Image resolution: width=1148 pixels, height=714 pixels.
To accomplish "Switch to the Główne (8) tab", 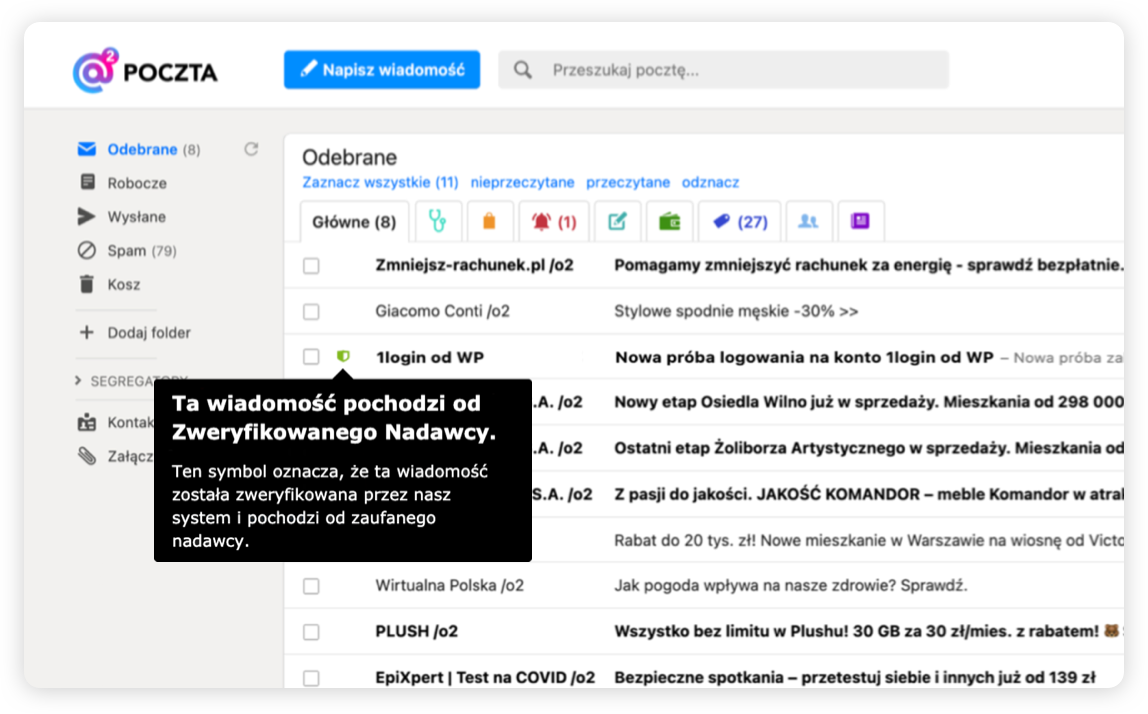I will [354, 222].
